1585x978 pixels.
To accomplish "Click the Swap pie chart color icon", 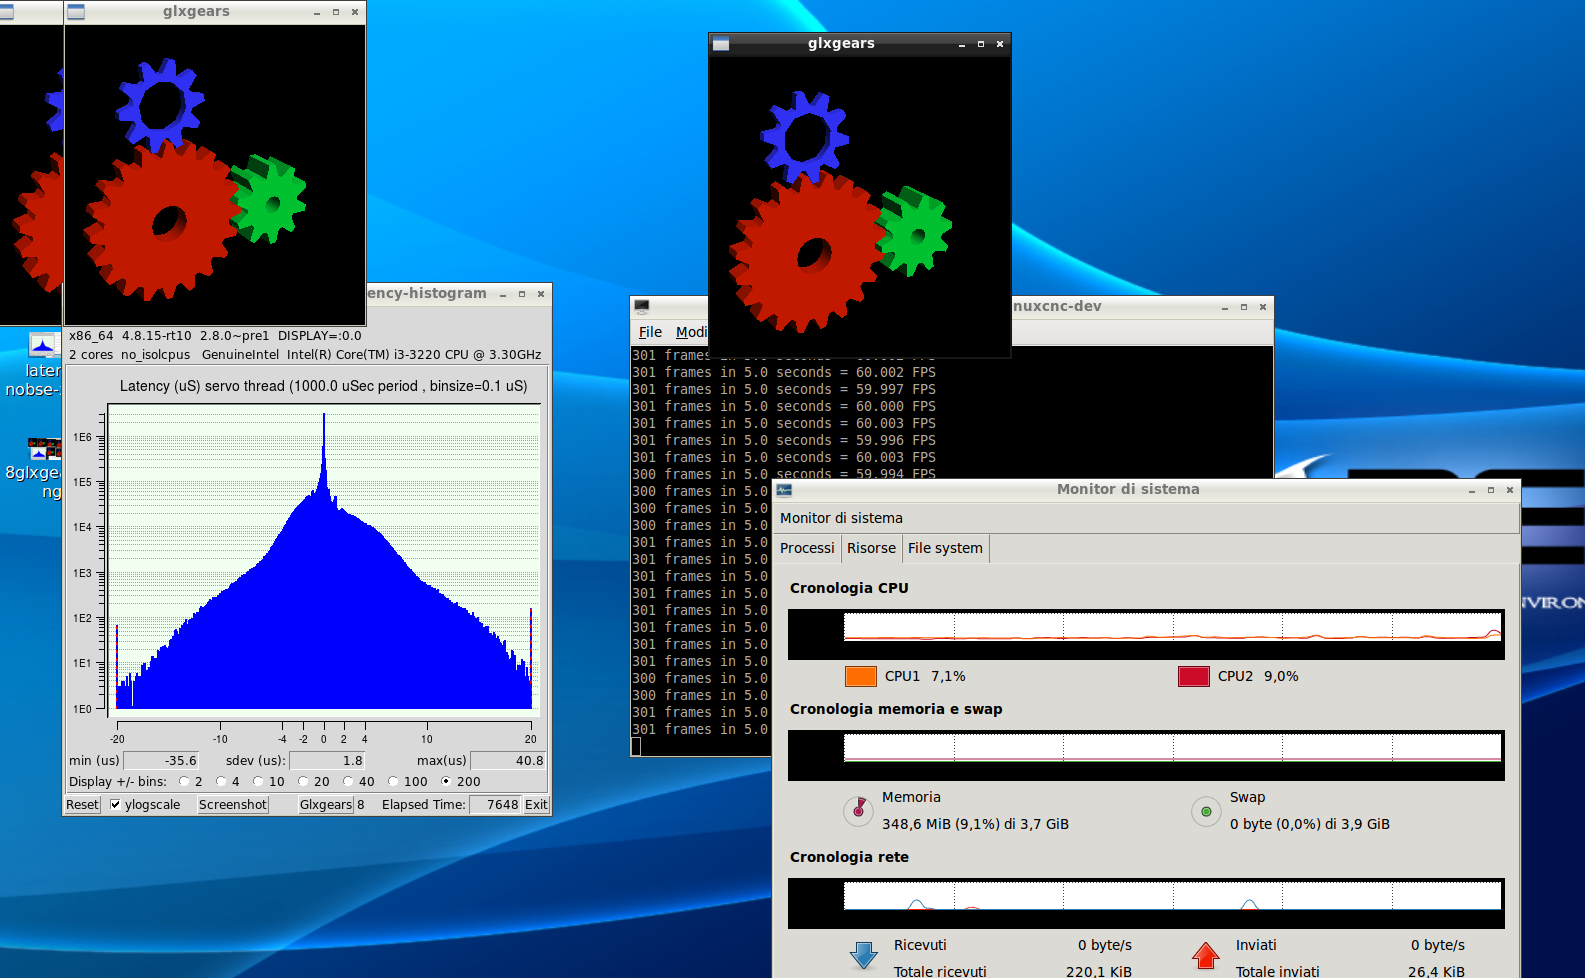I will click(x=1206, y=811).
